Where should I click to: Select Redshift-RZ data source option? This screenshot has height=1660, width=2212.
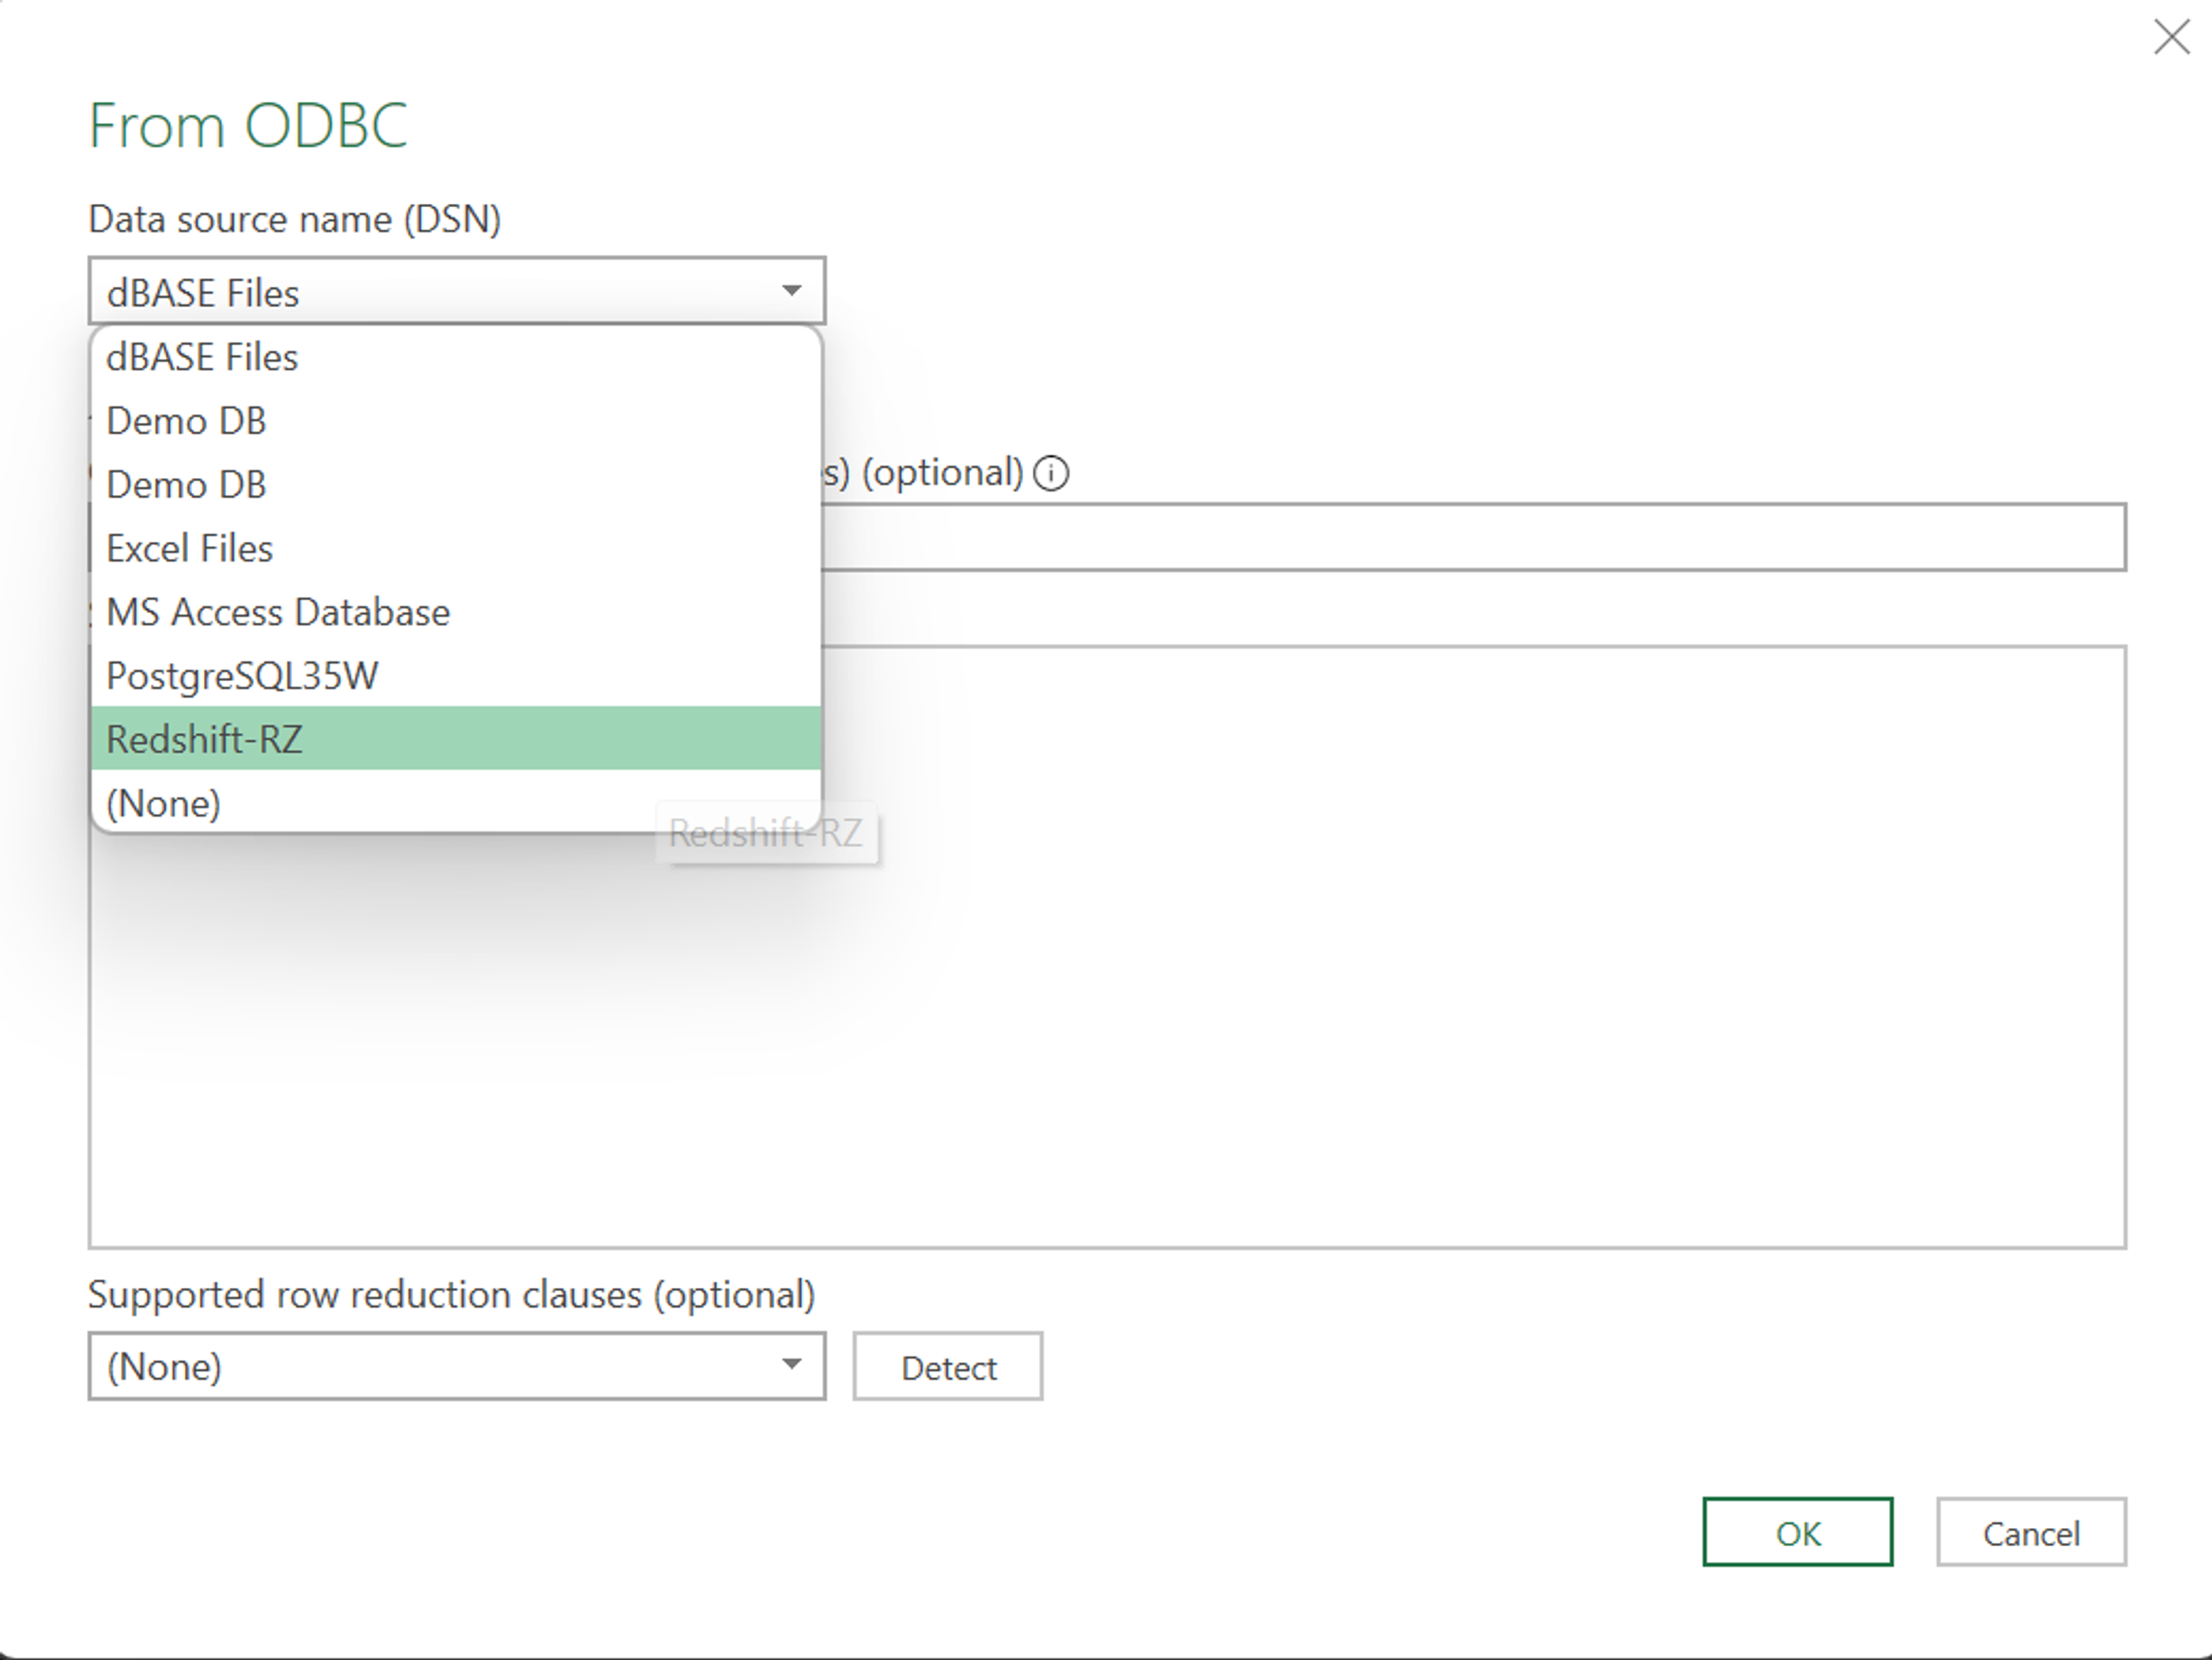[x=456, y=739]
